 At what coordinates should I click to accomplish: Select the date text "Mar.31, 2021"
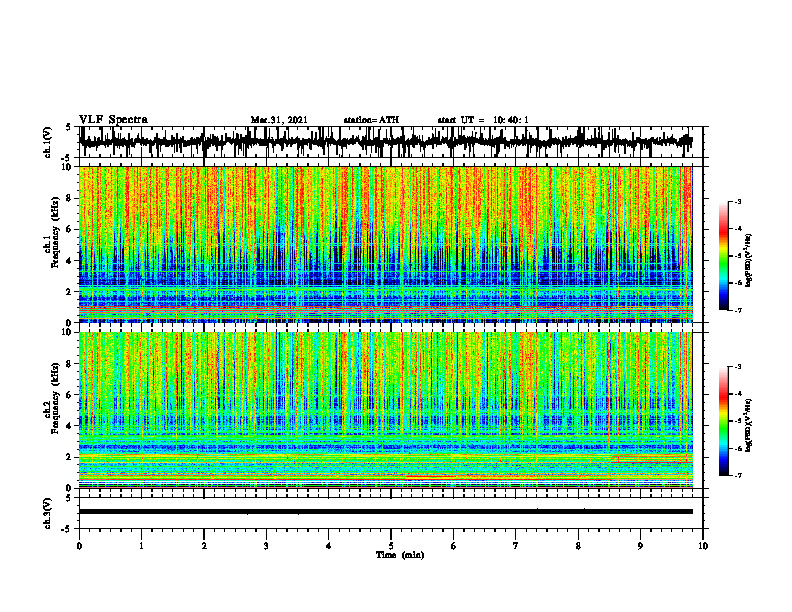pyautogui.click(x=279, y=120)
